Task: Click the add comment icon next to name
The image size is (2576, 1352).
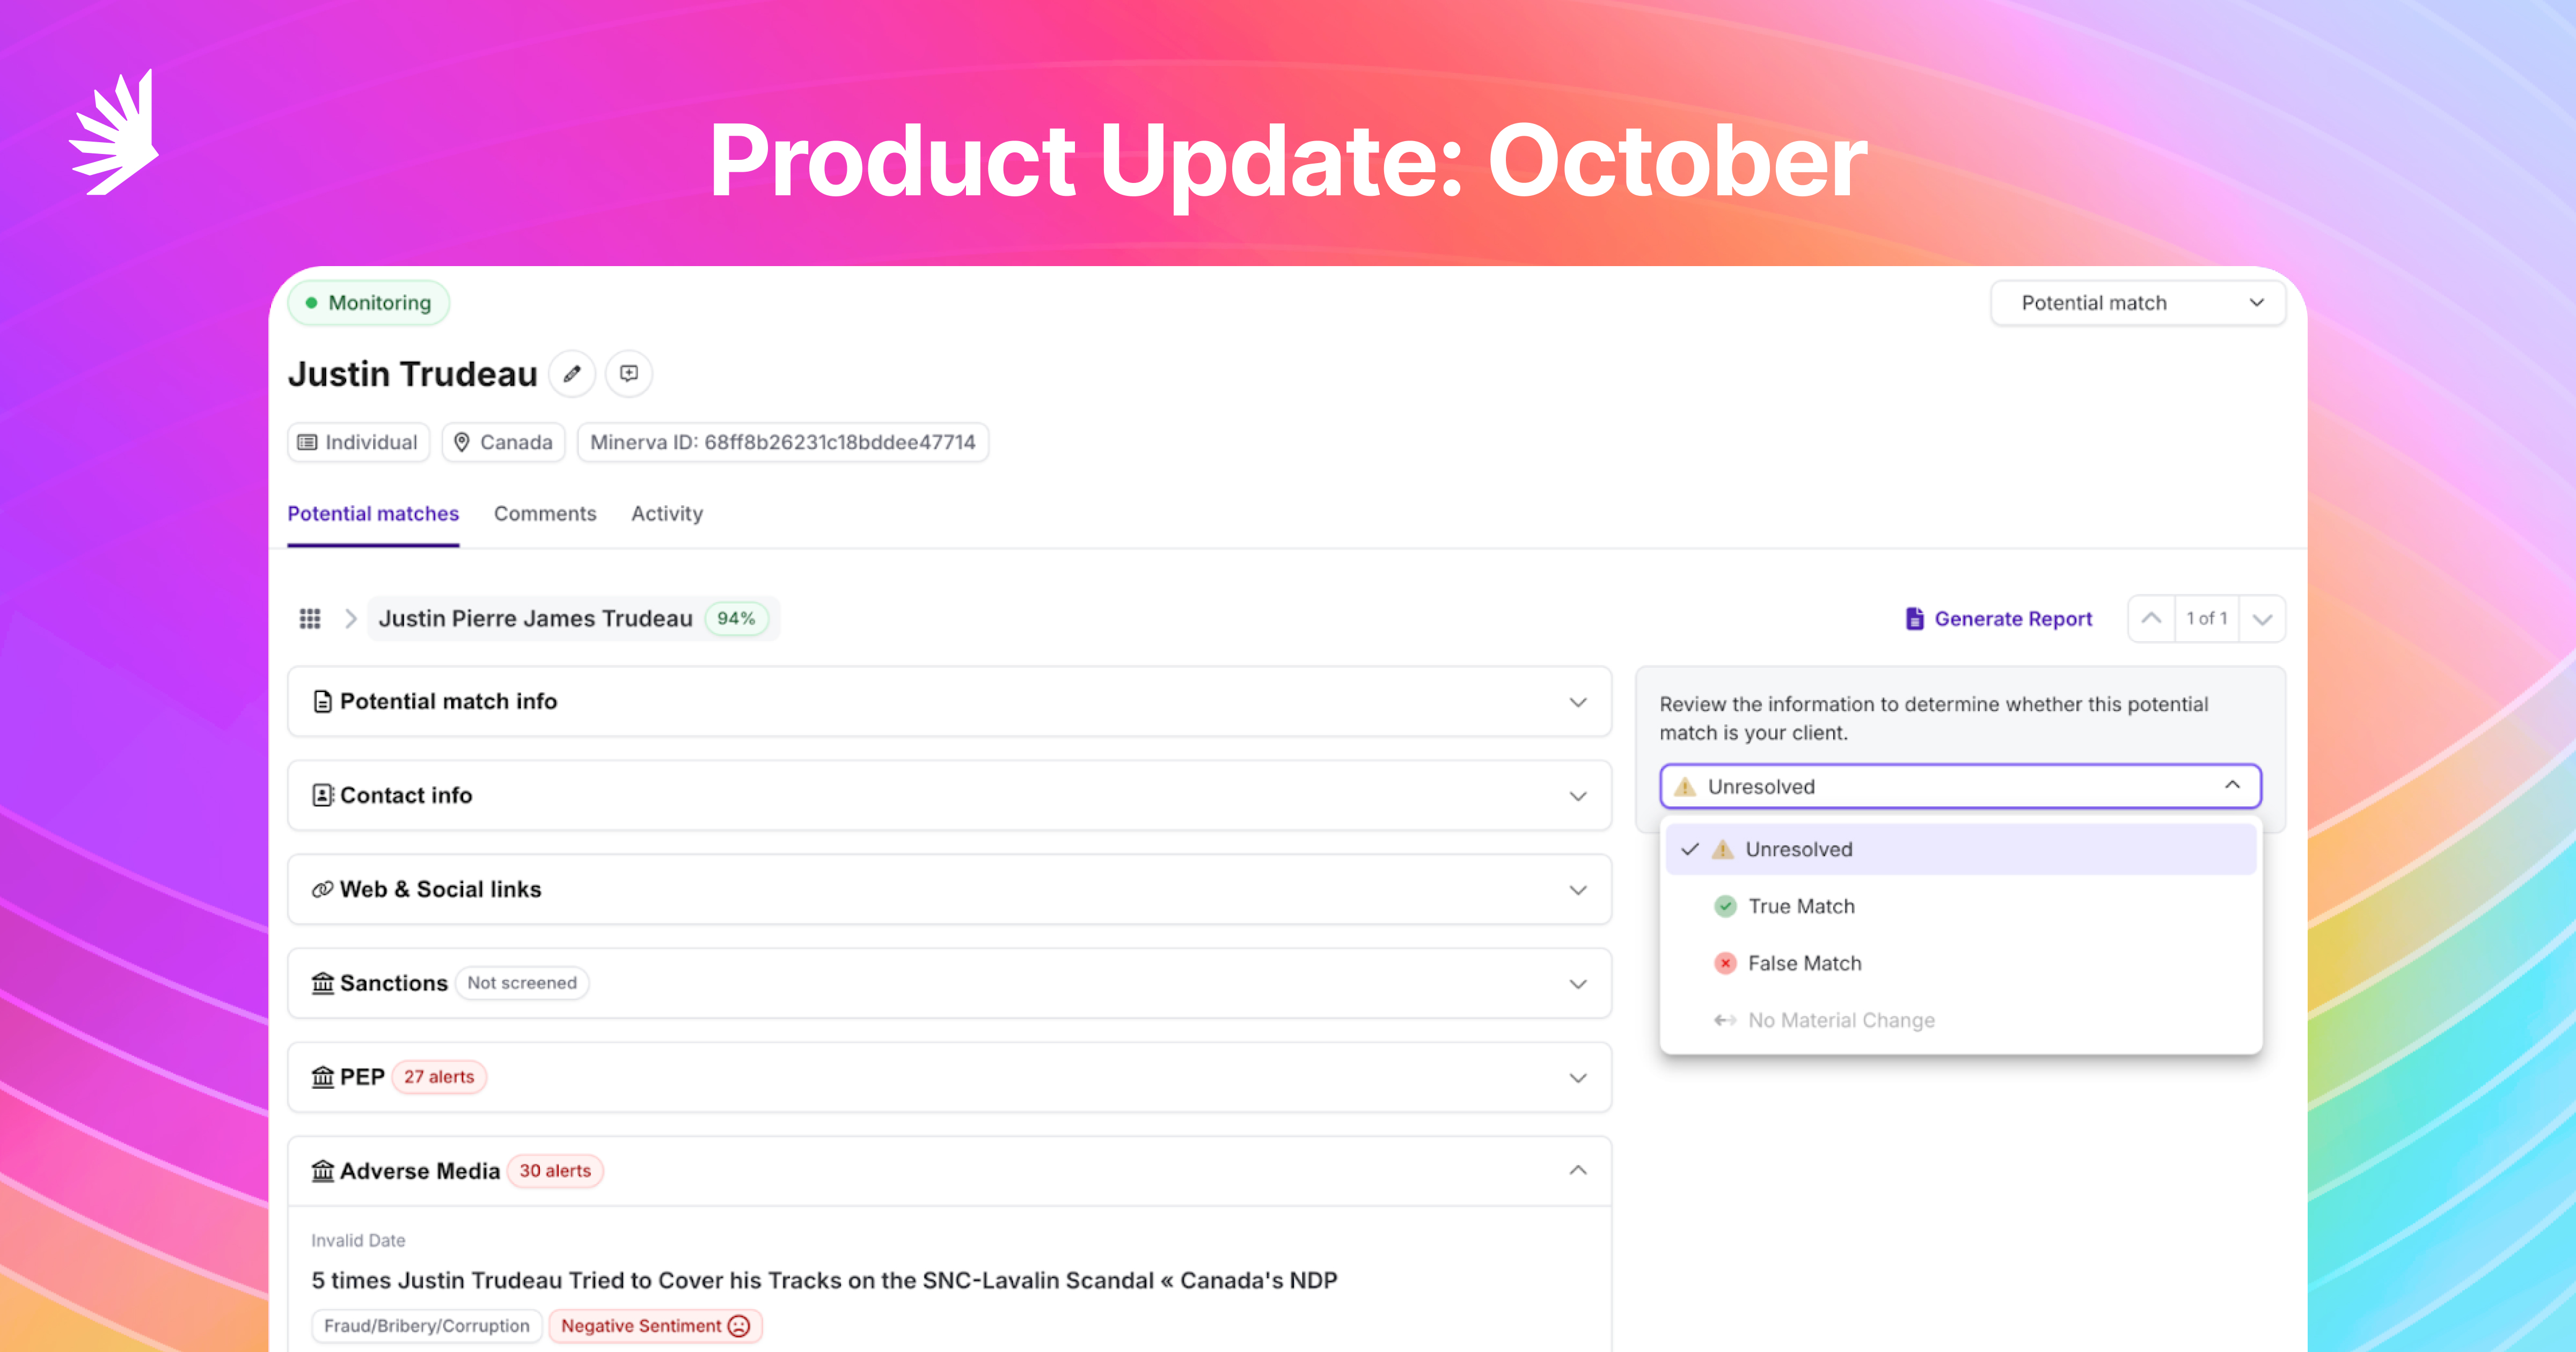Action: (x=629, y=374)
